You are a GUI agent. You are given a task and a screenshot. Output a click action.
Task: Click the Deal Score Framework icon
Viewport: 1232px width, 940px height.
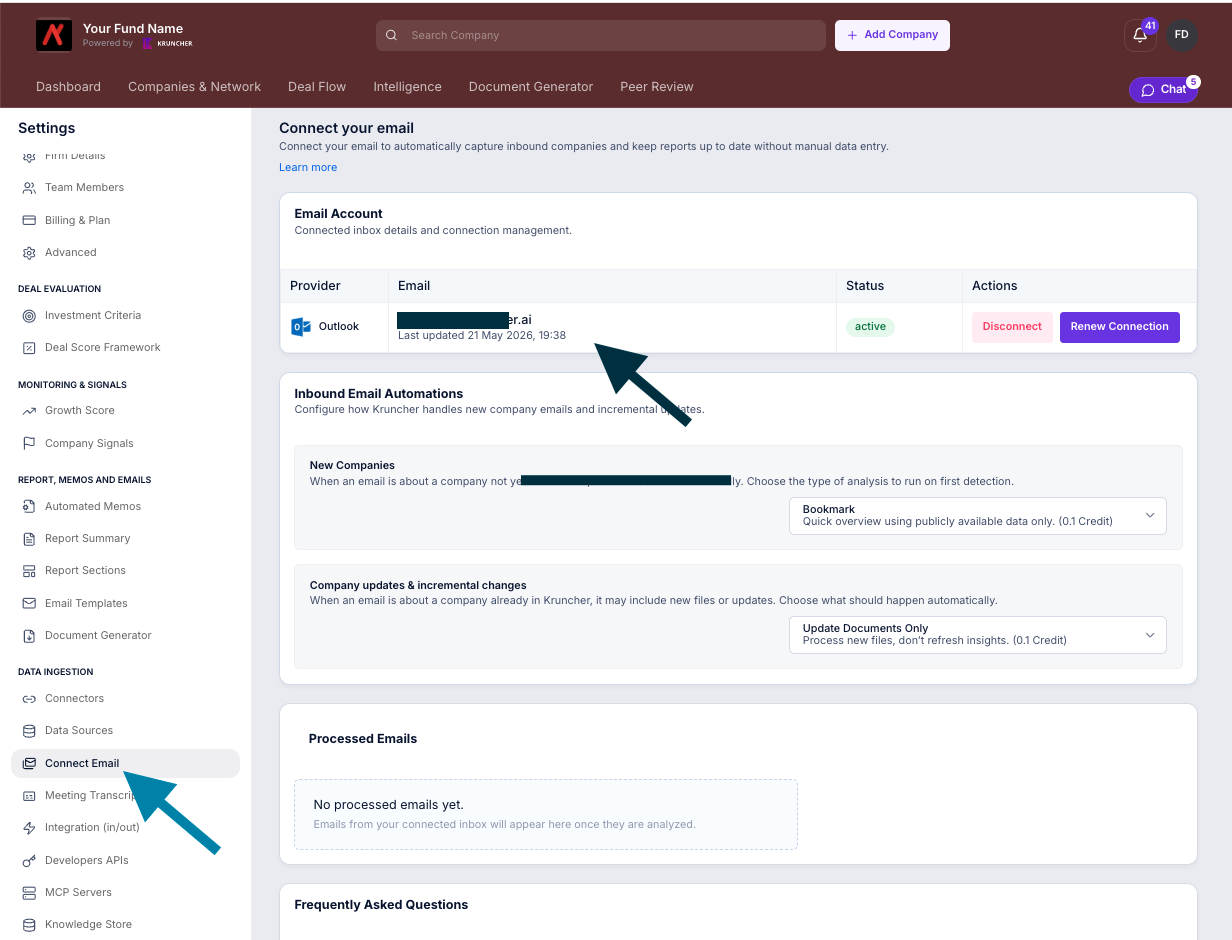pyautogui.click(x=29, y=348)
